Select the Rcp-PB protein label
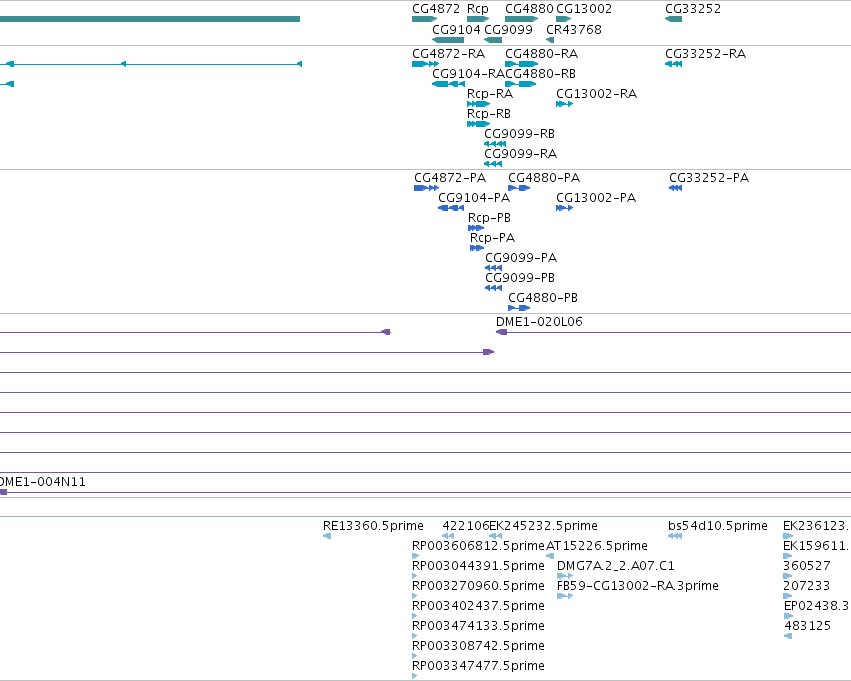This screenshot has width=851, height=681. (x=490, y=218)
